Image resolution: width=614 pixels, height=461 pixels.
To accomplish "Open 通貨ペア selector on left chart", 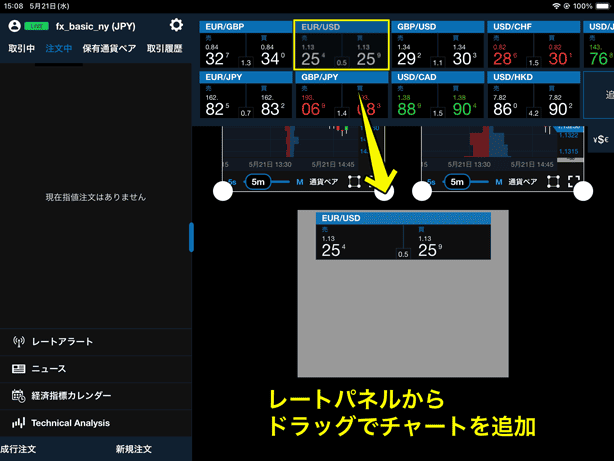I will (x=323, y=182).
